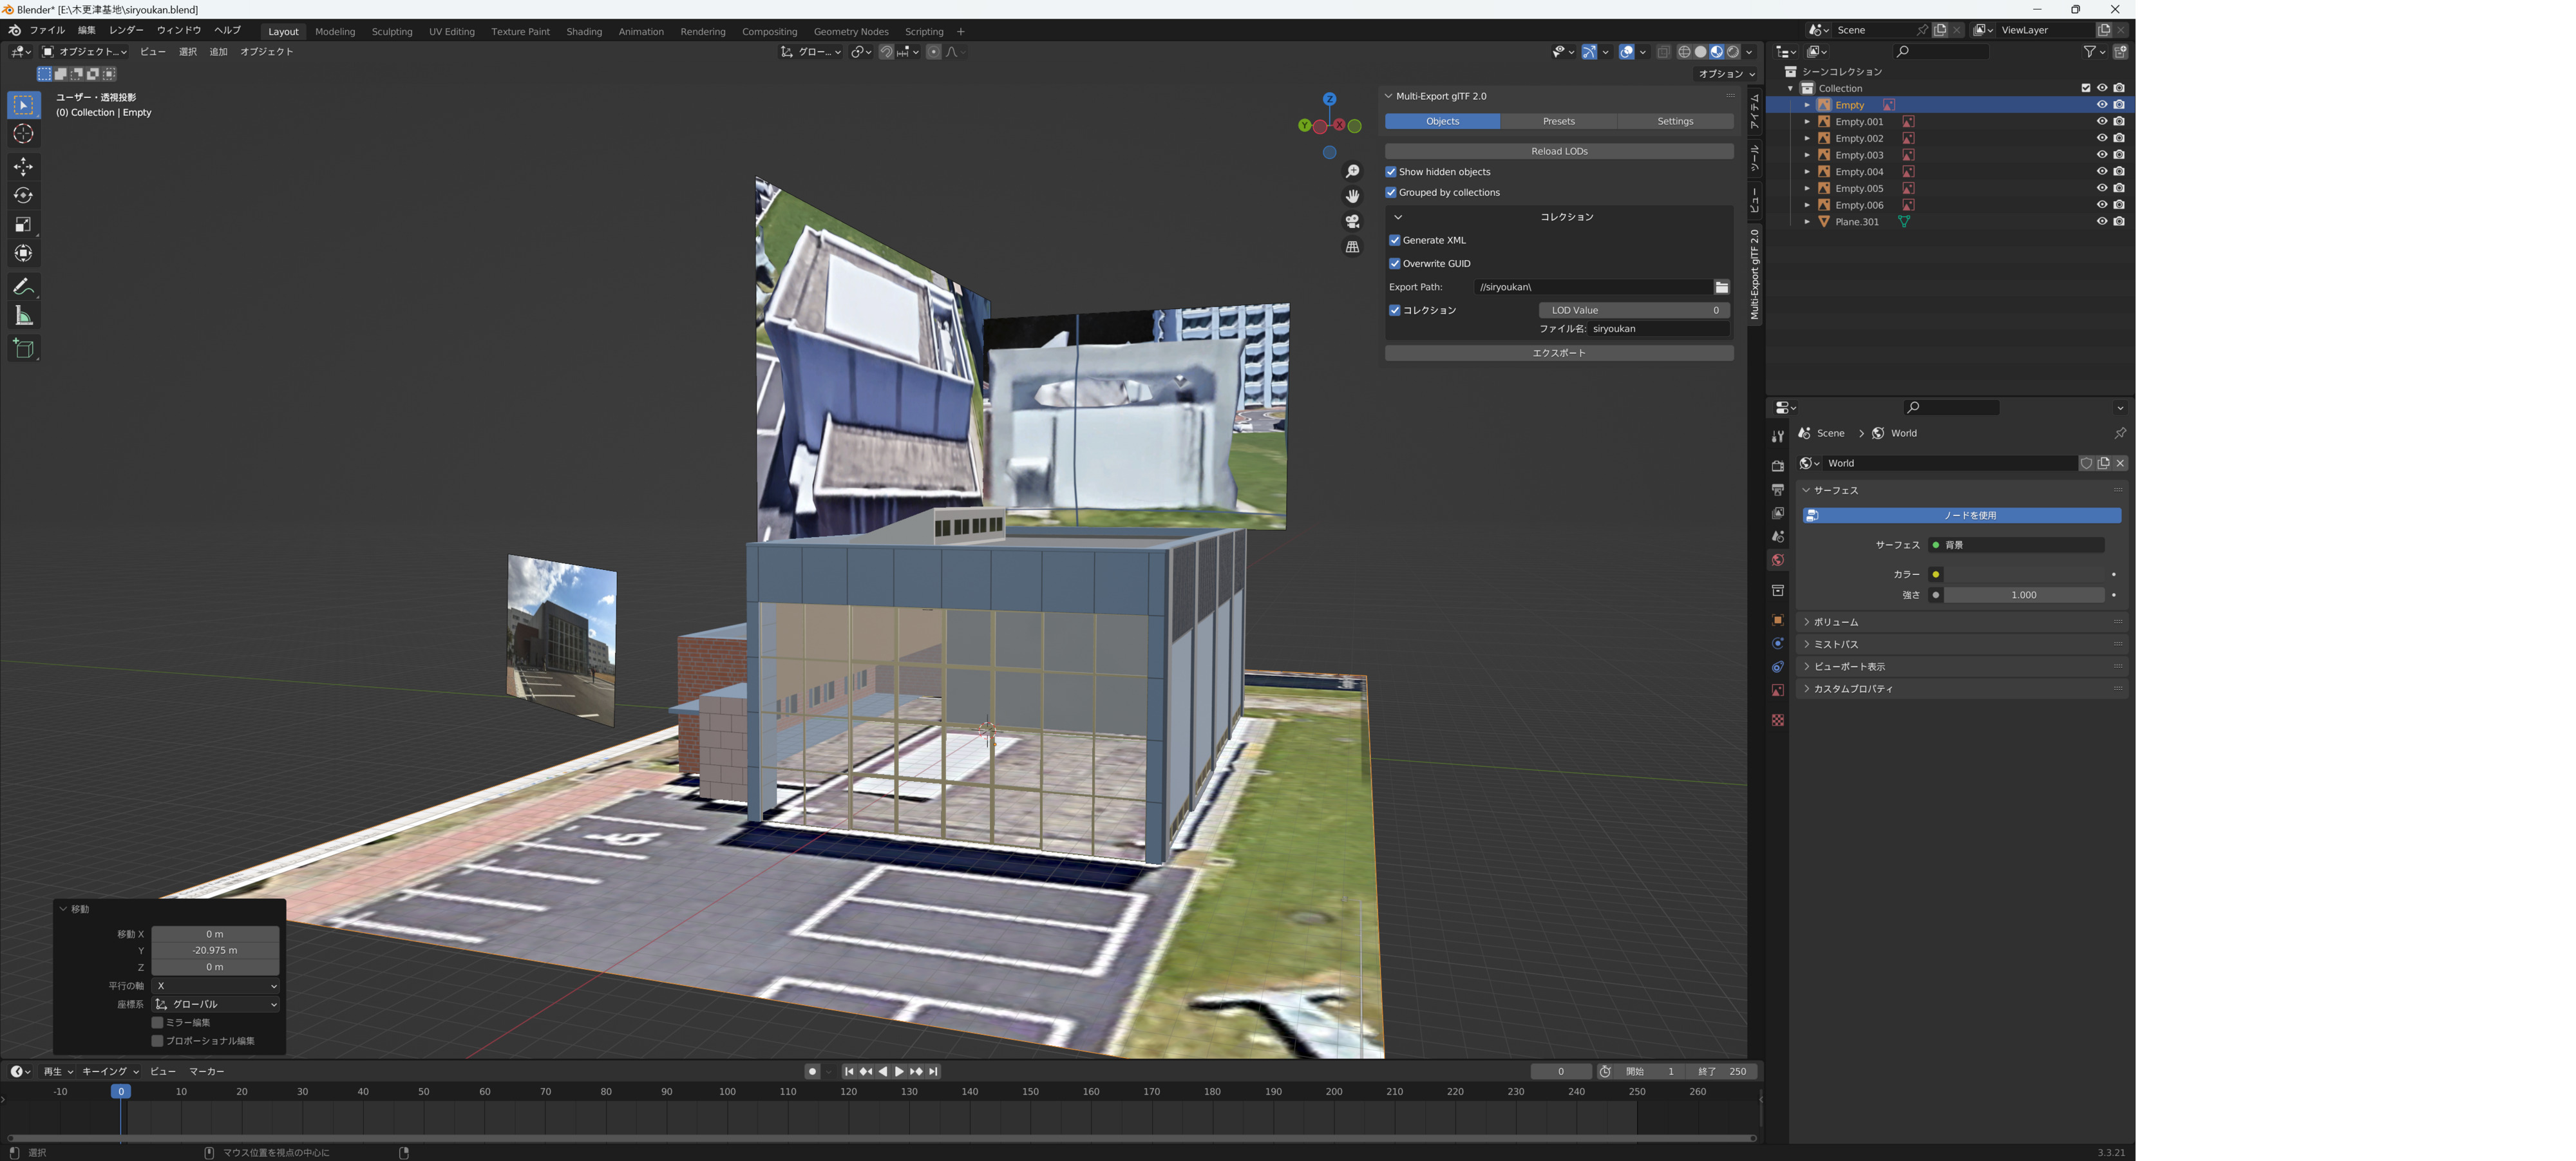This screenshot has height=1161, width=2576.
Task: Activate the Select Box tool
Action: point(24,105)
